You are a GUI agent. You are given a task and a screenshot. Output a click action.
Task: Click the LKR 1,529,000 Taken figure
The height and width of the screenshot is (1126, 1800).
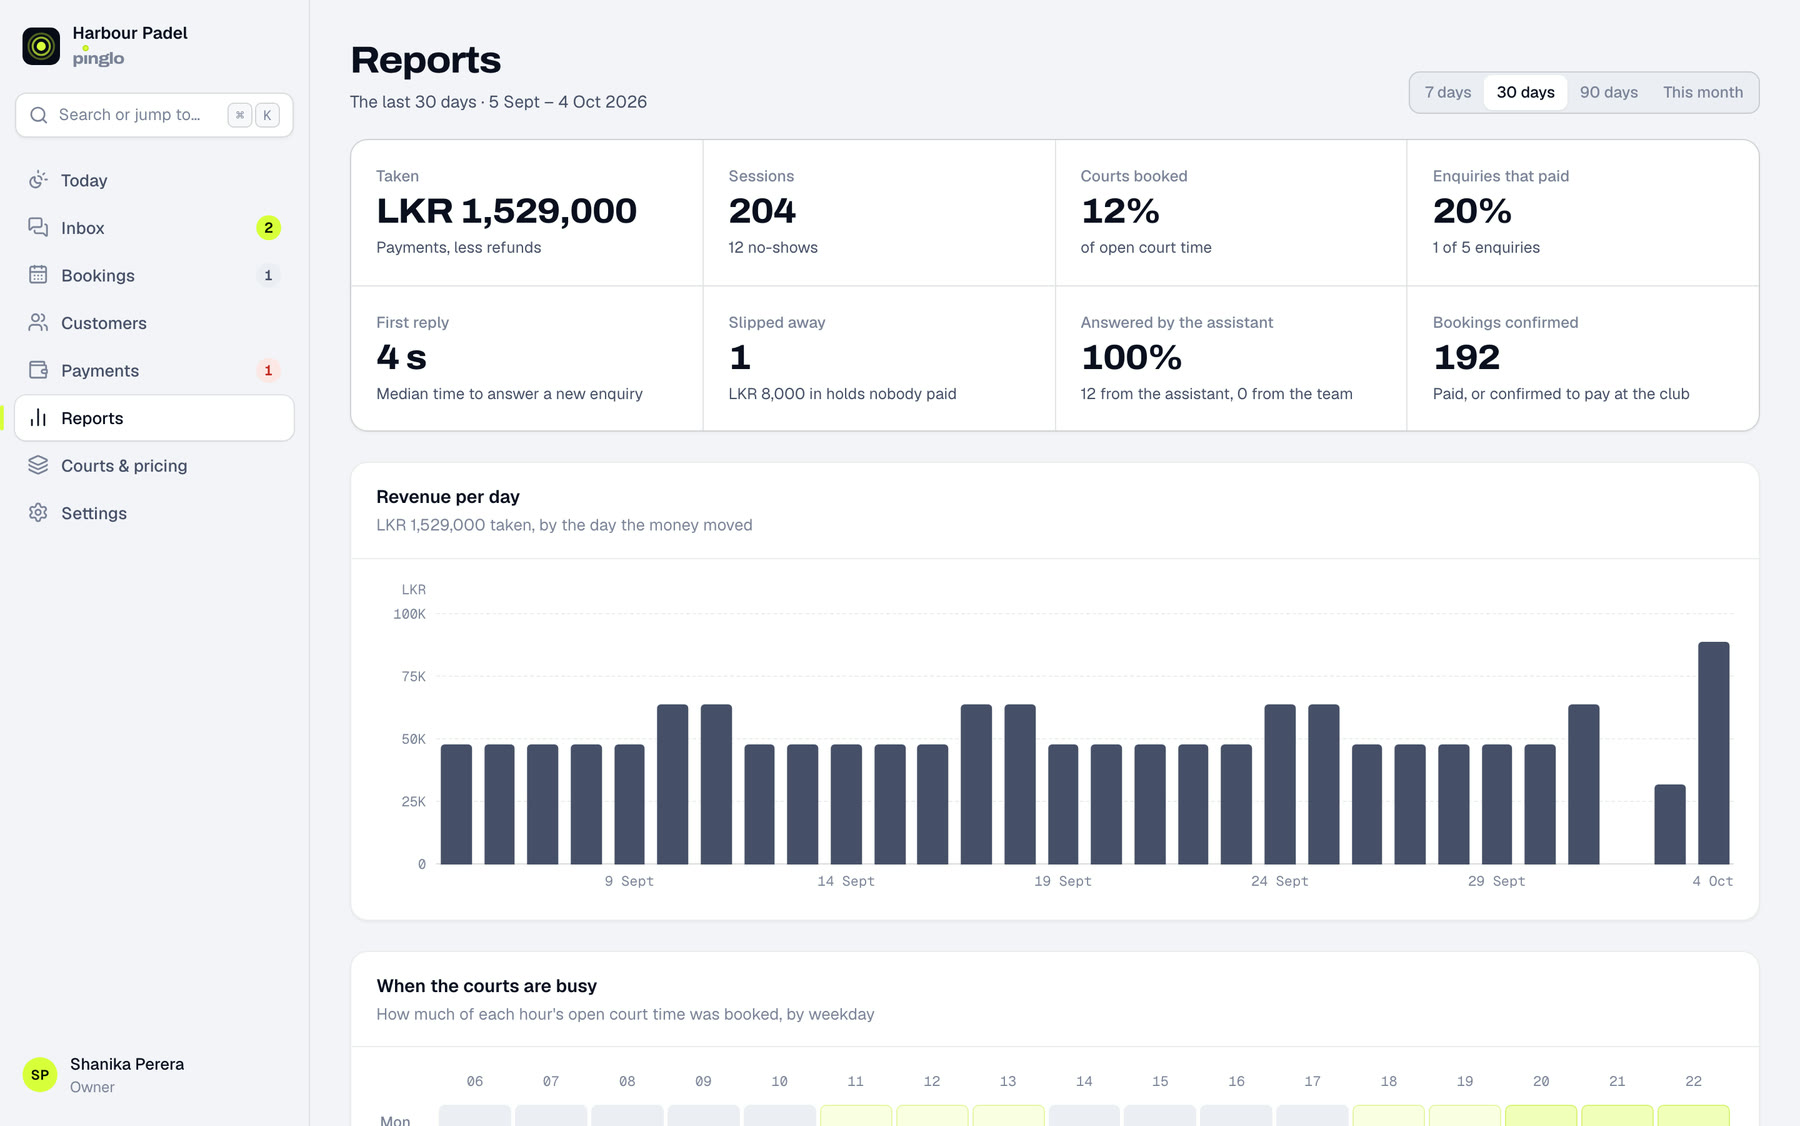(x=506, y=211)
